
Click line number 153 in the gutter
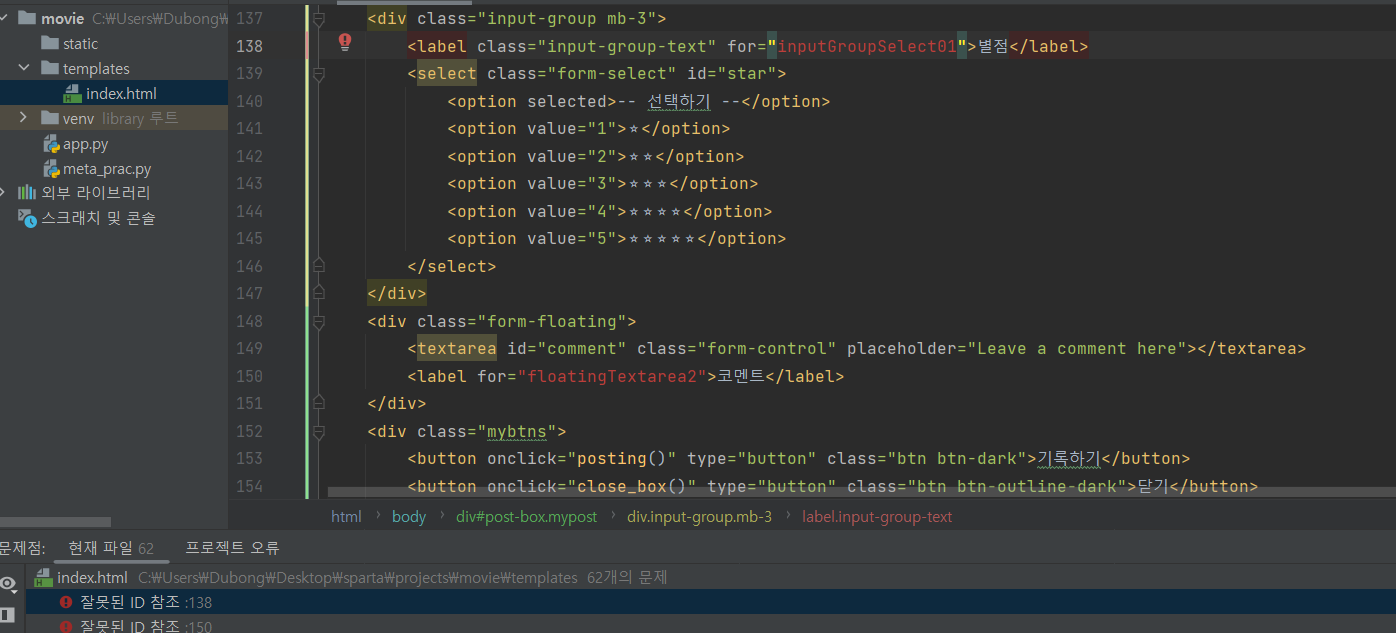tap(248, 458)
